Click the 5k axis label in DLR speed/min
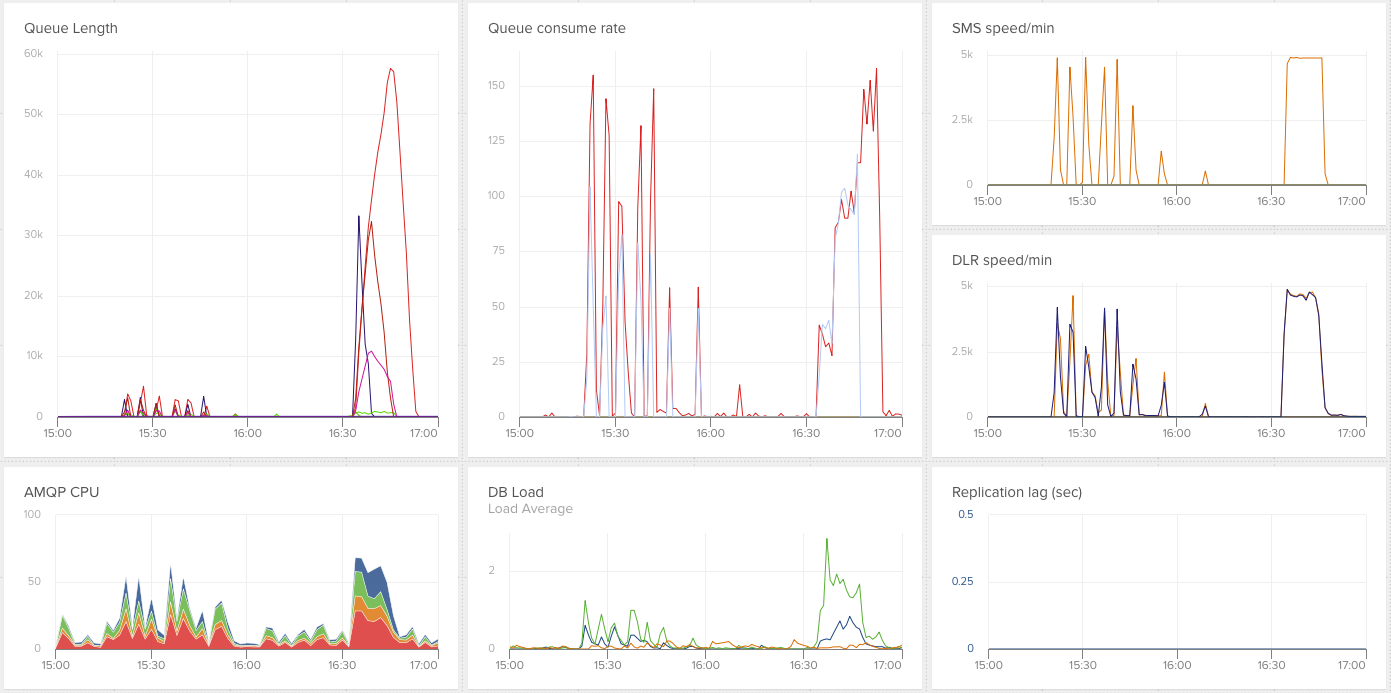Viewport: 1391px width, 693px height. 967,285
